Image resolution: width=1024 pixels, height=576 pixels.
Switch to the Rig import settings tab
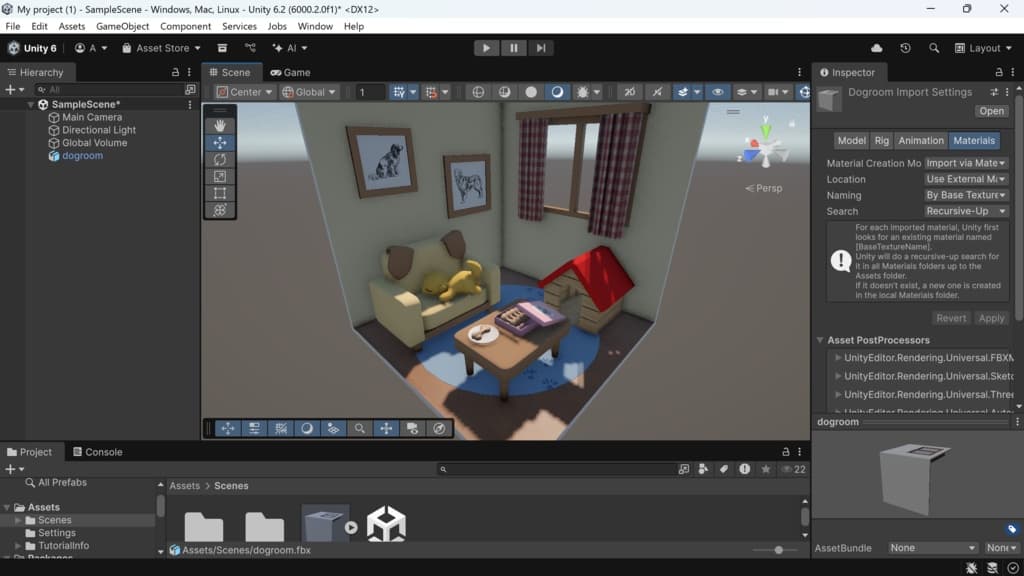click(881, 141)
